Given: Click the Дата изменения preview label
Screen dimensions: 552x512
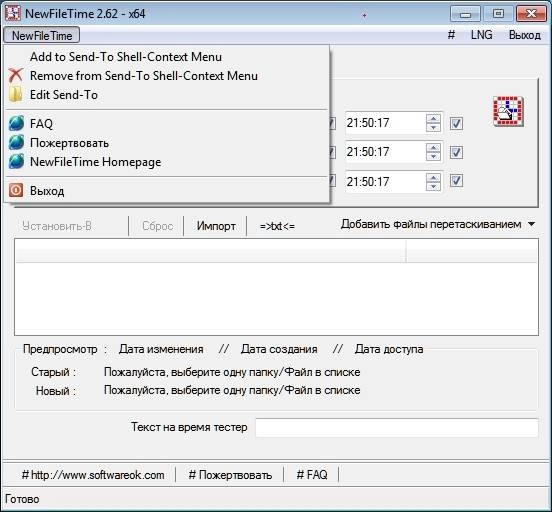Looking at the screenshot, I should click(x=161, y=349).
